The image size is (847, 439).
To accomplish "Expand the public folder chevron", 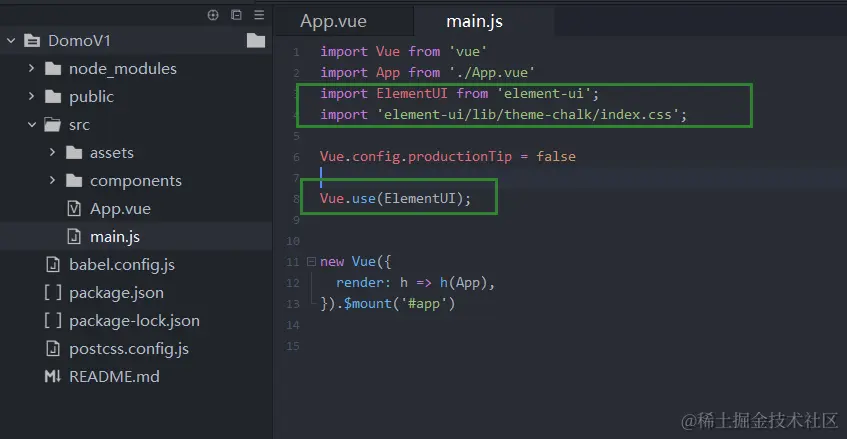I will coord(31,97).
